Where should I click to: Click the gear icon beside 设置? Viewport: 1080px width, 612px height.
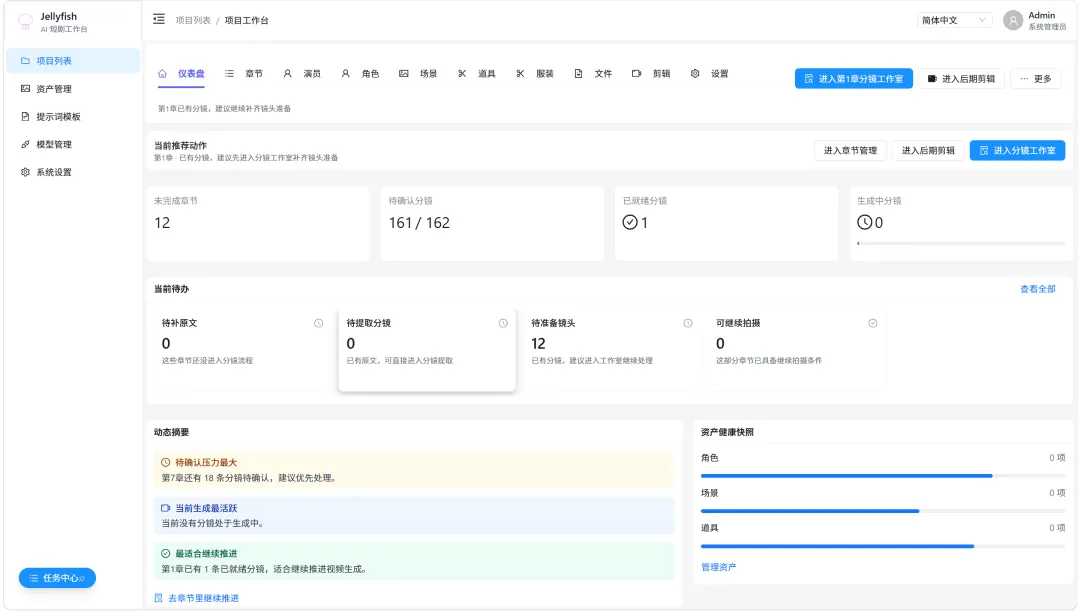[x=695, y=74]
